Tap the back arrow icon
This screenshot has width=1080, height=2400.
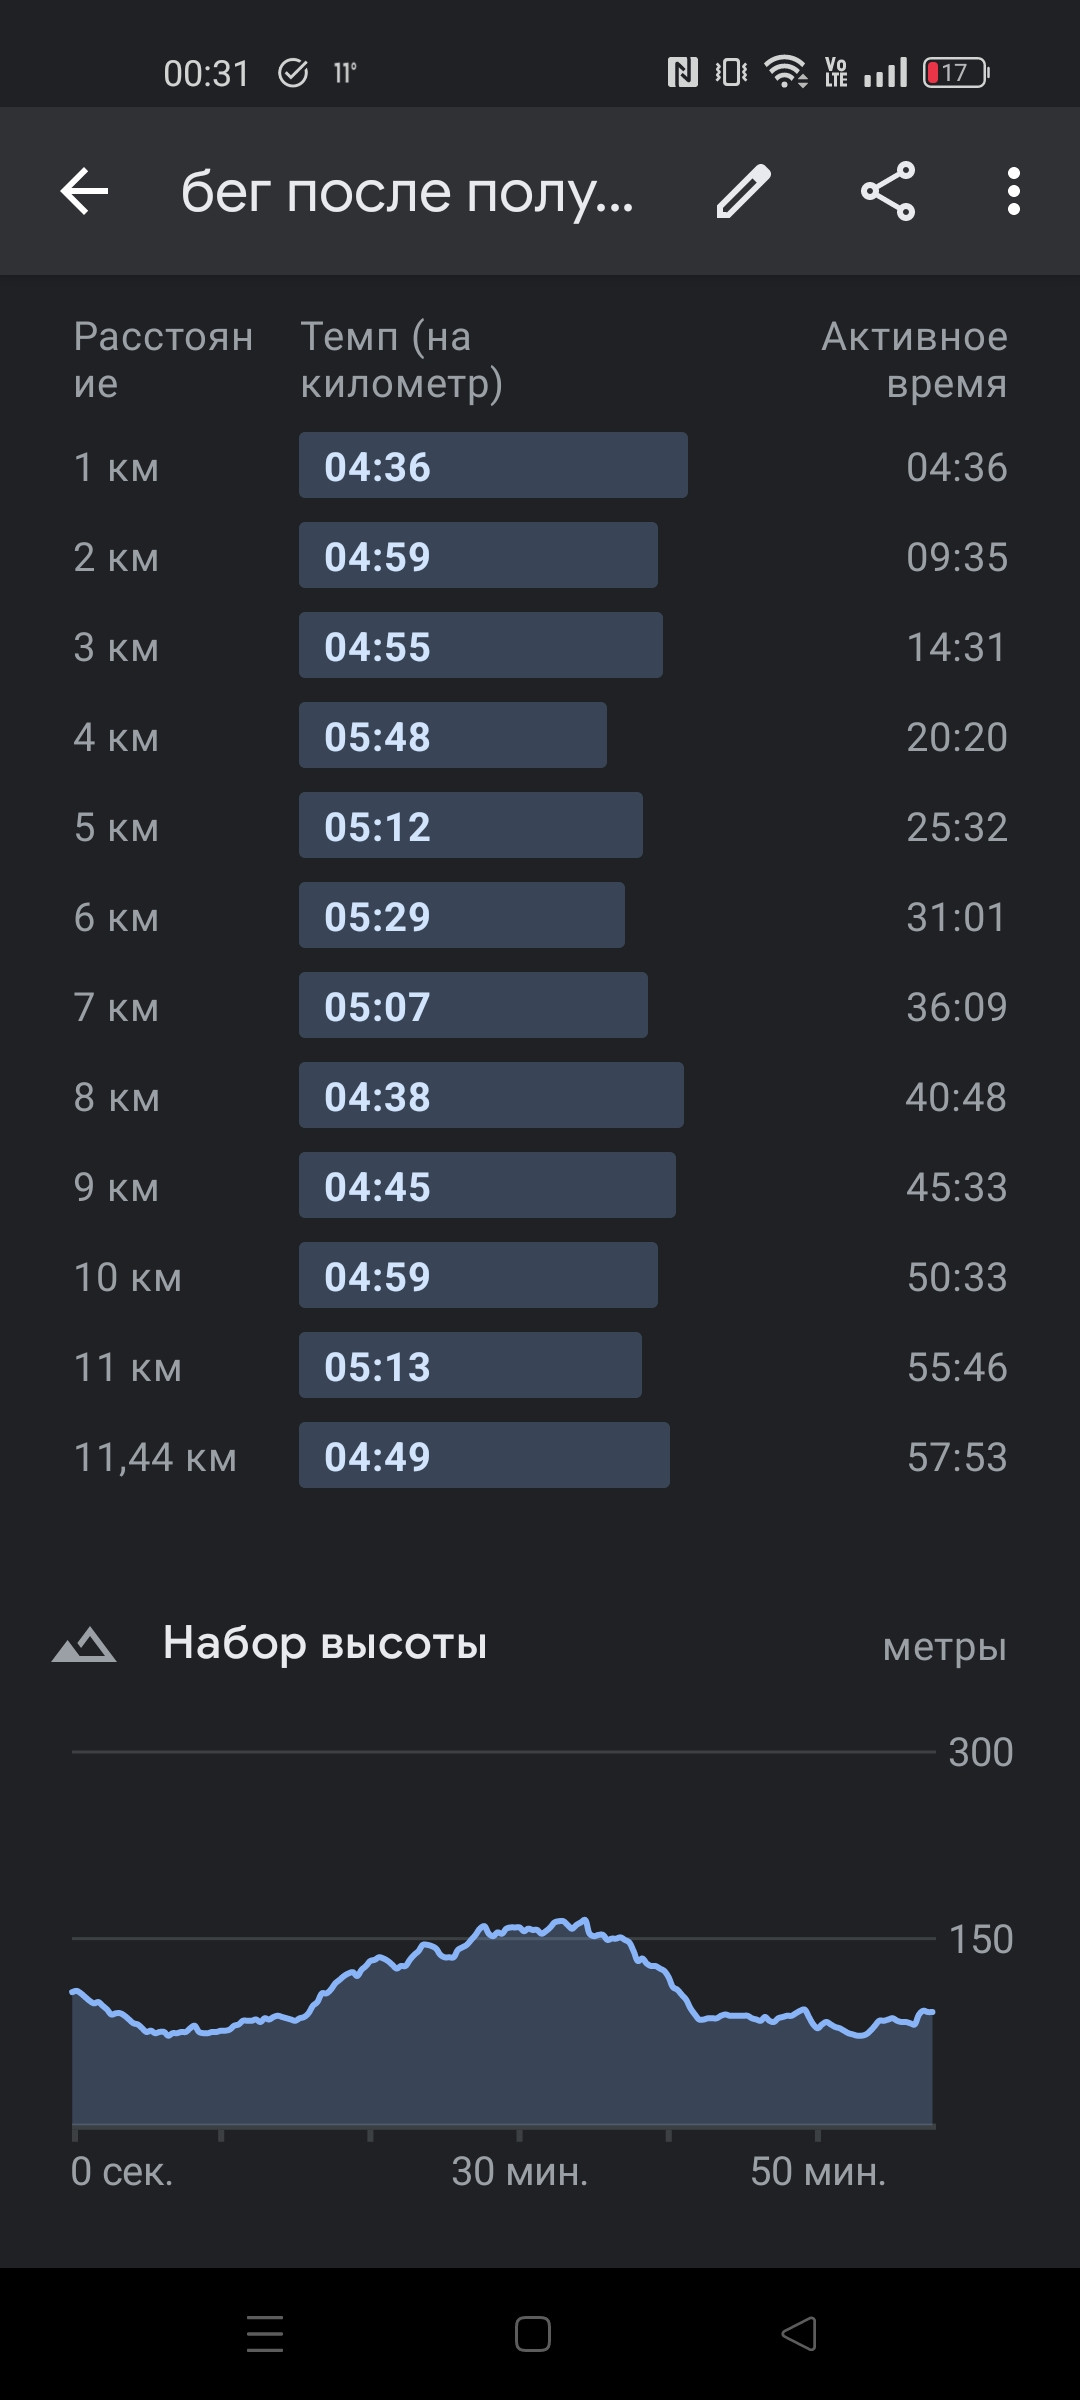pyautogui.click(x=84, y=191)
